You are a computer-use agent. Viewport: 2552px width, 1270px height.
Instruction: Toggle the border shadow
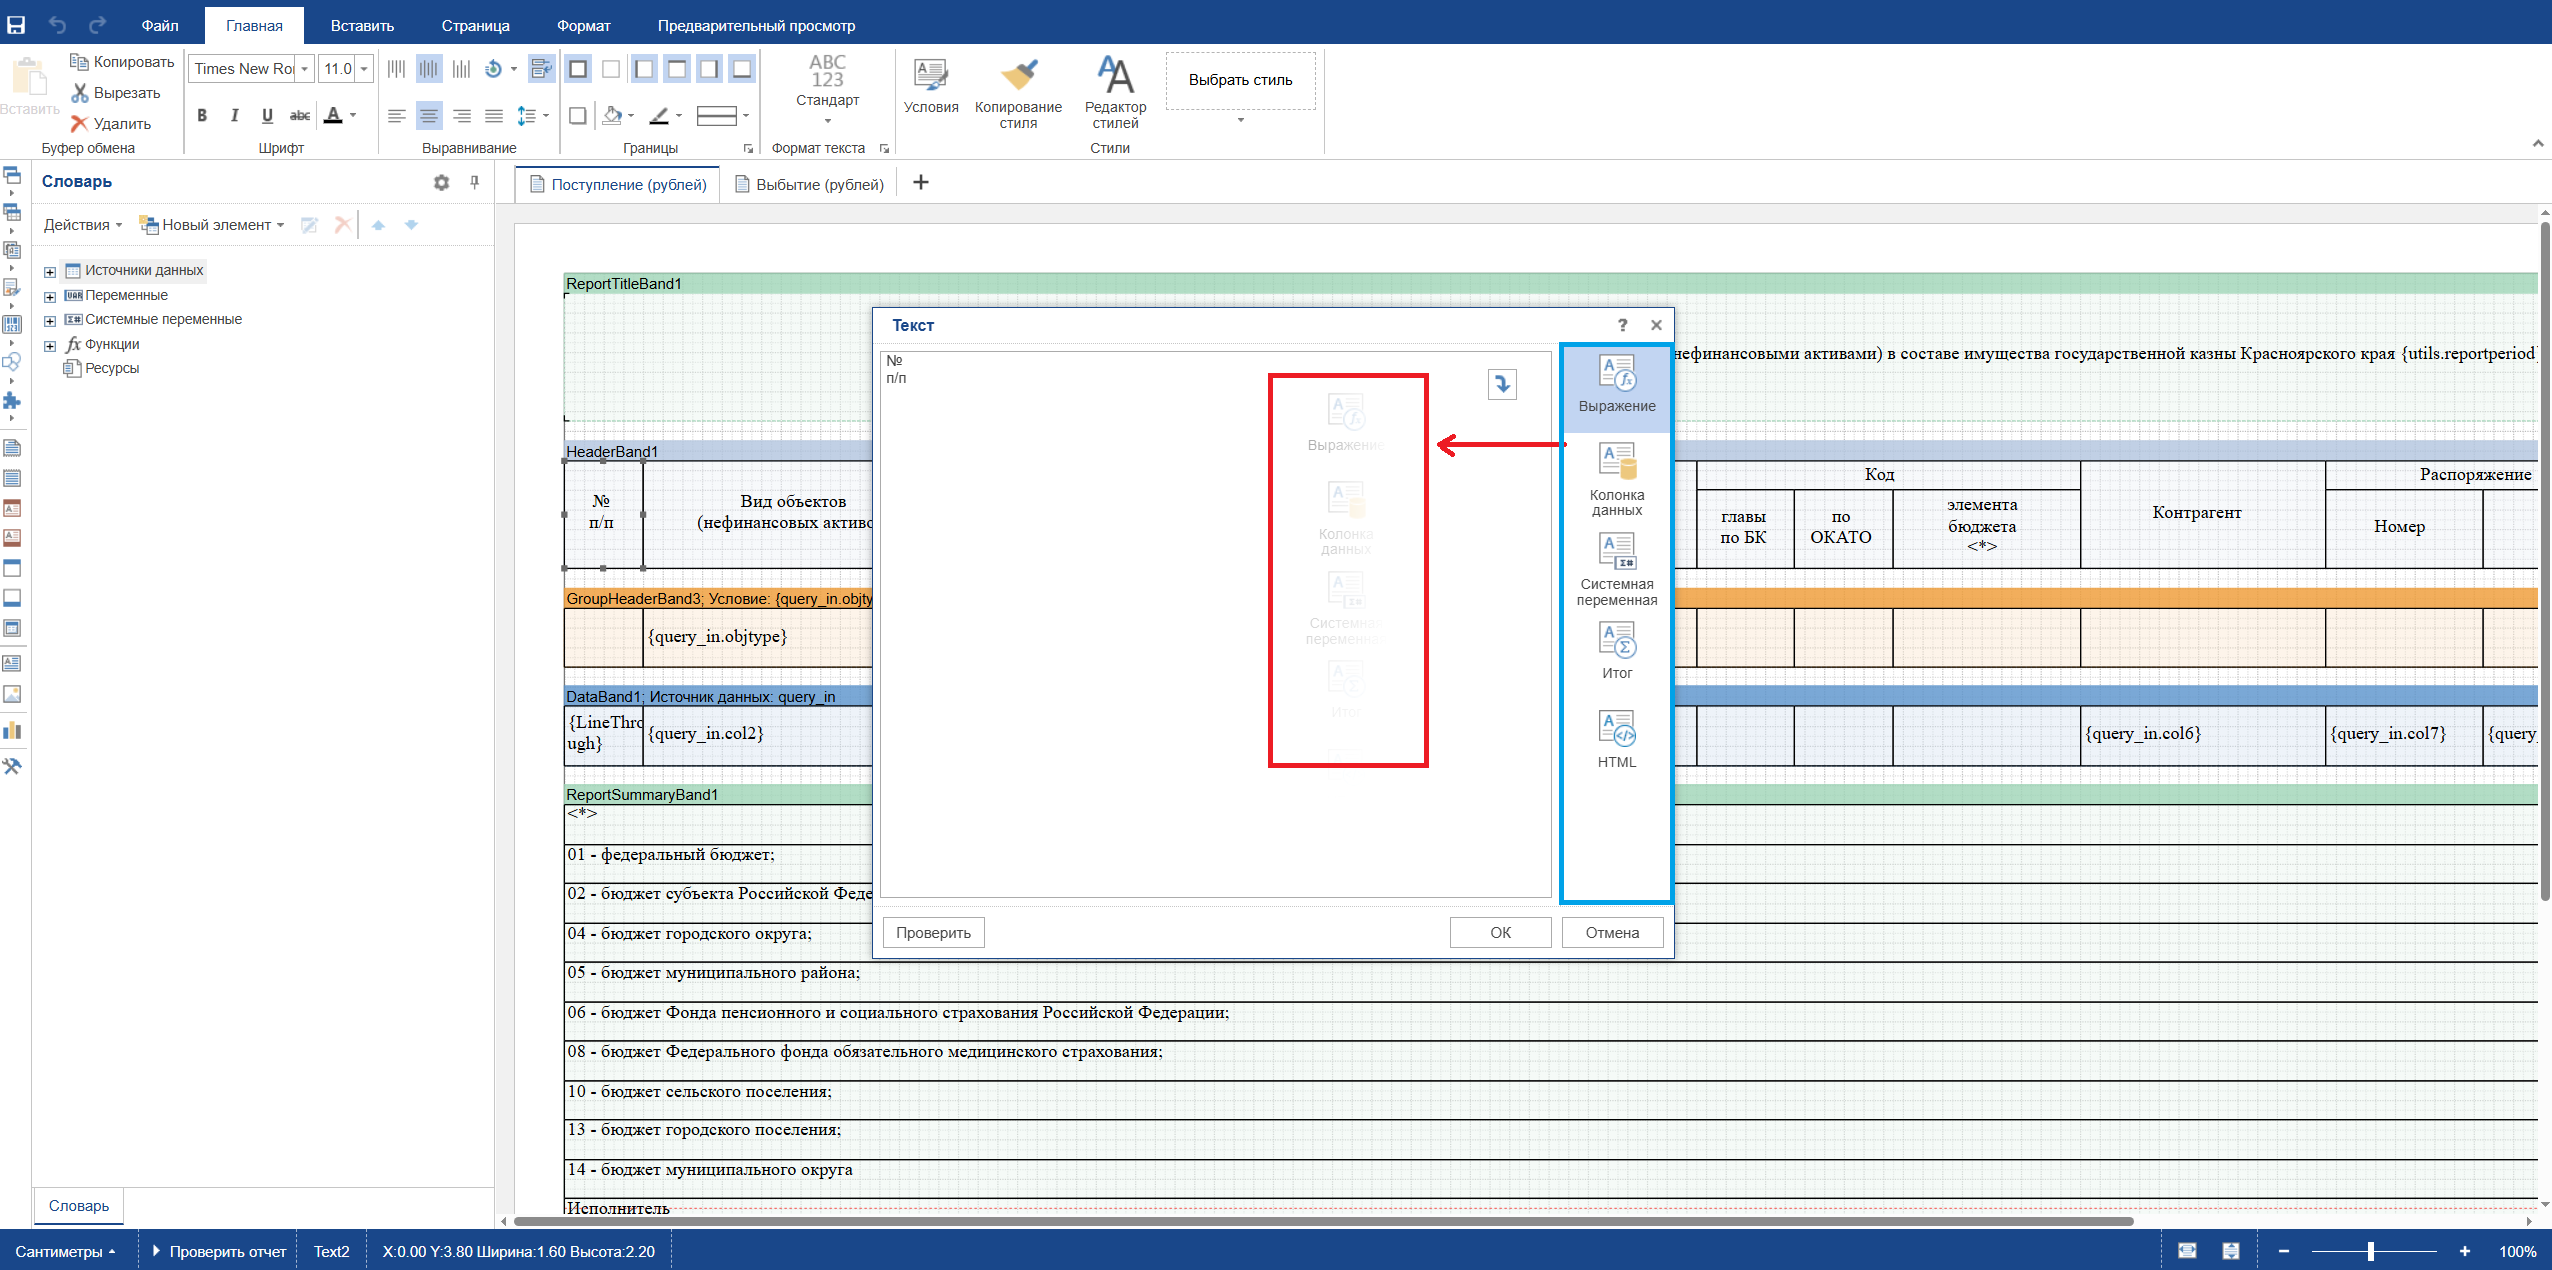577,116
